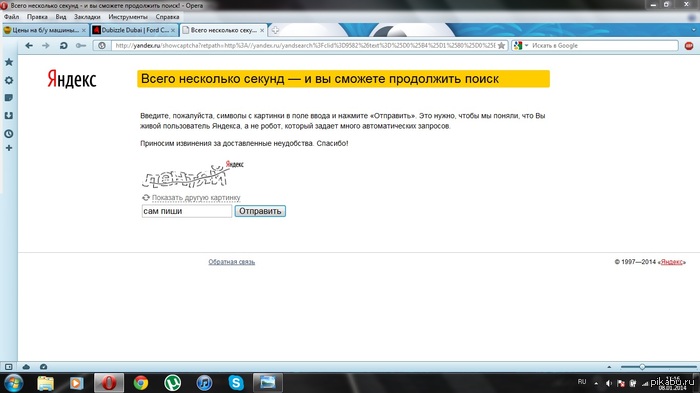Open the Notes panel in sidebar

coord(8,98)
